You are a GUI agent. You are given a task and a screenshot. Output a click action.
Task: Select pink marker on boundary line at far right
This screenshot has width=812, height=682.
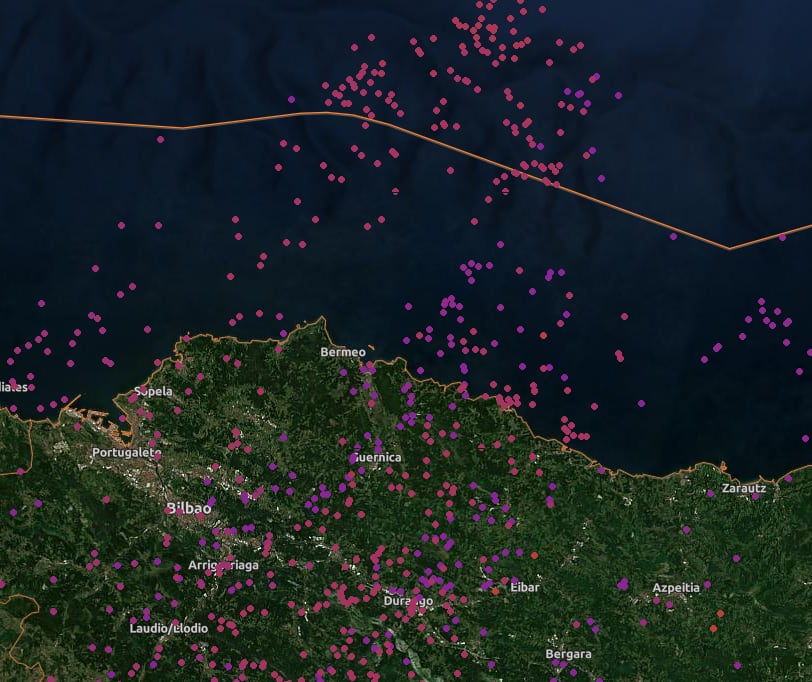pyautogui.click(x=782, y=237)
